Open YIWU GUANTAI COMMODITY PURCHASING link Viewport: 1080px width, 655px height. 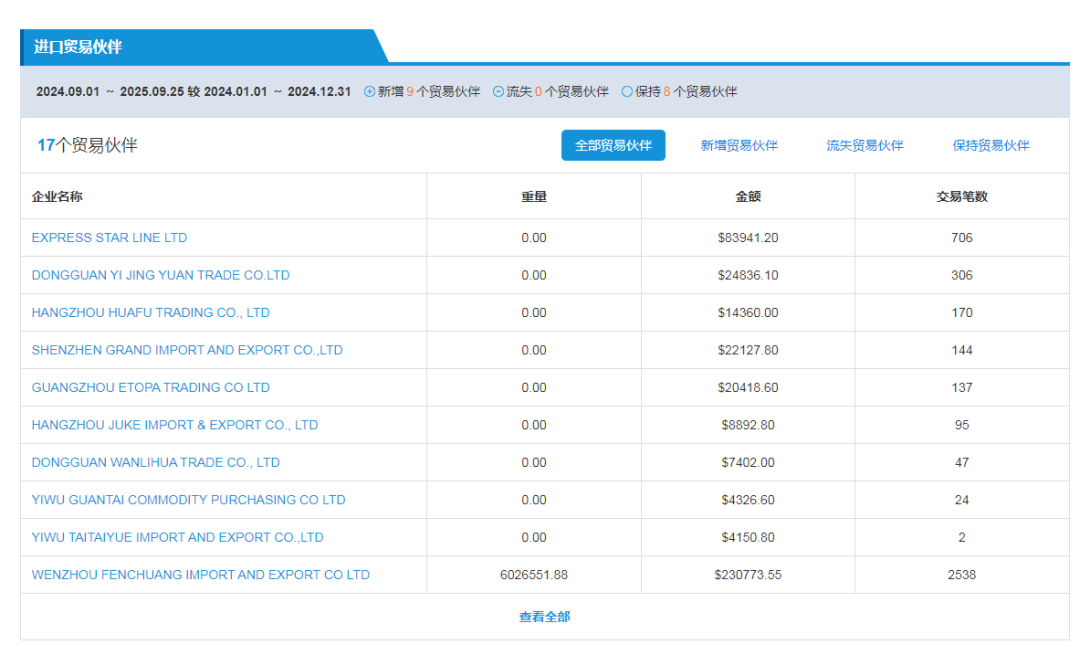[188, 500]
